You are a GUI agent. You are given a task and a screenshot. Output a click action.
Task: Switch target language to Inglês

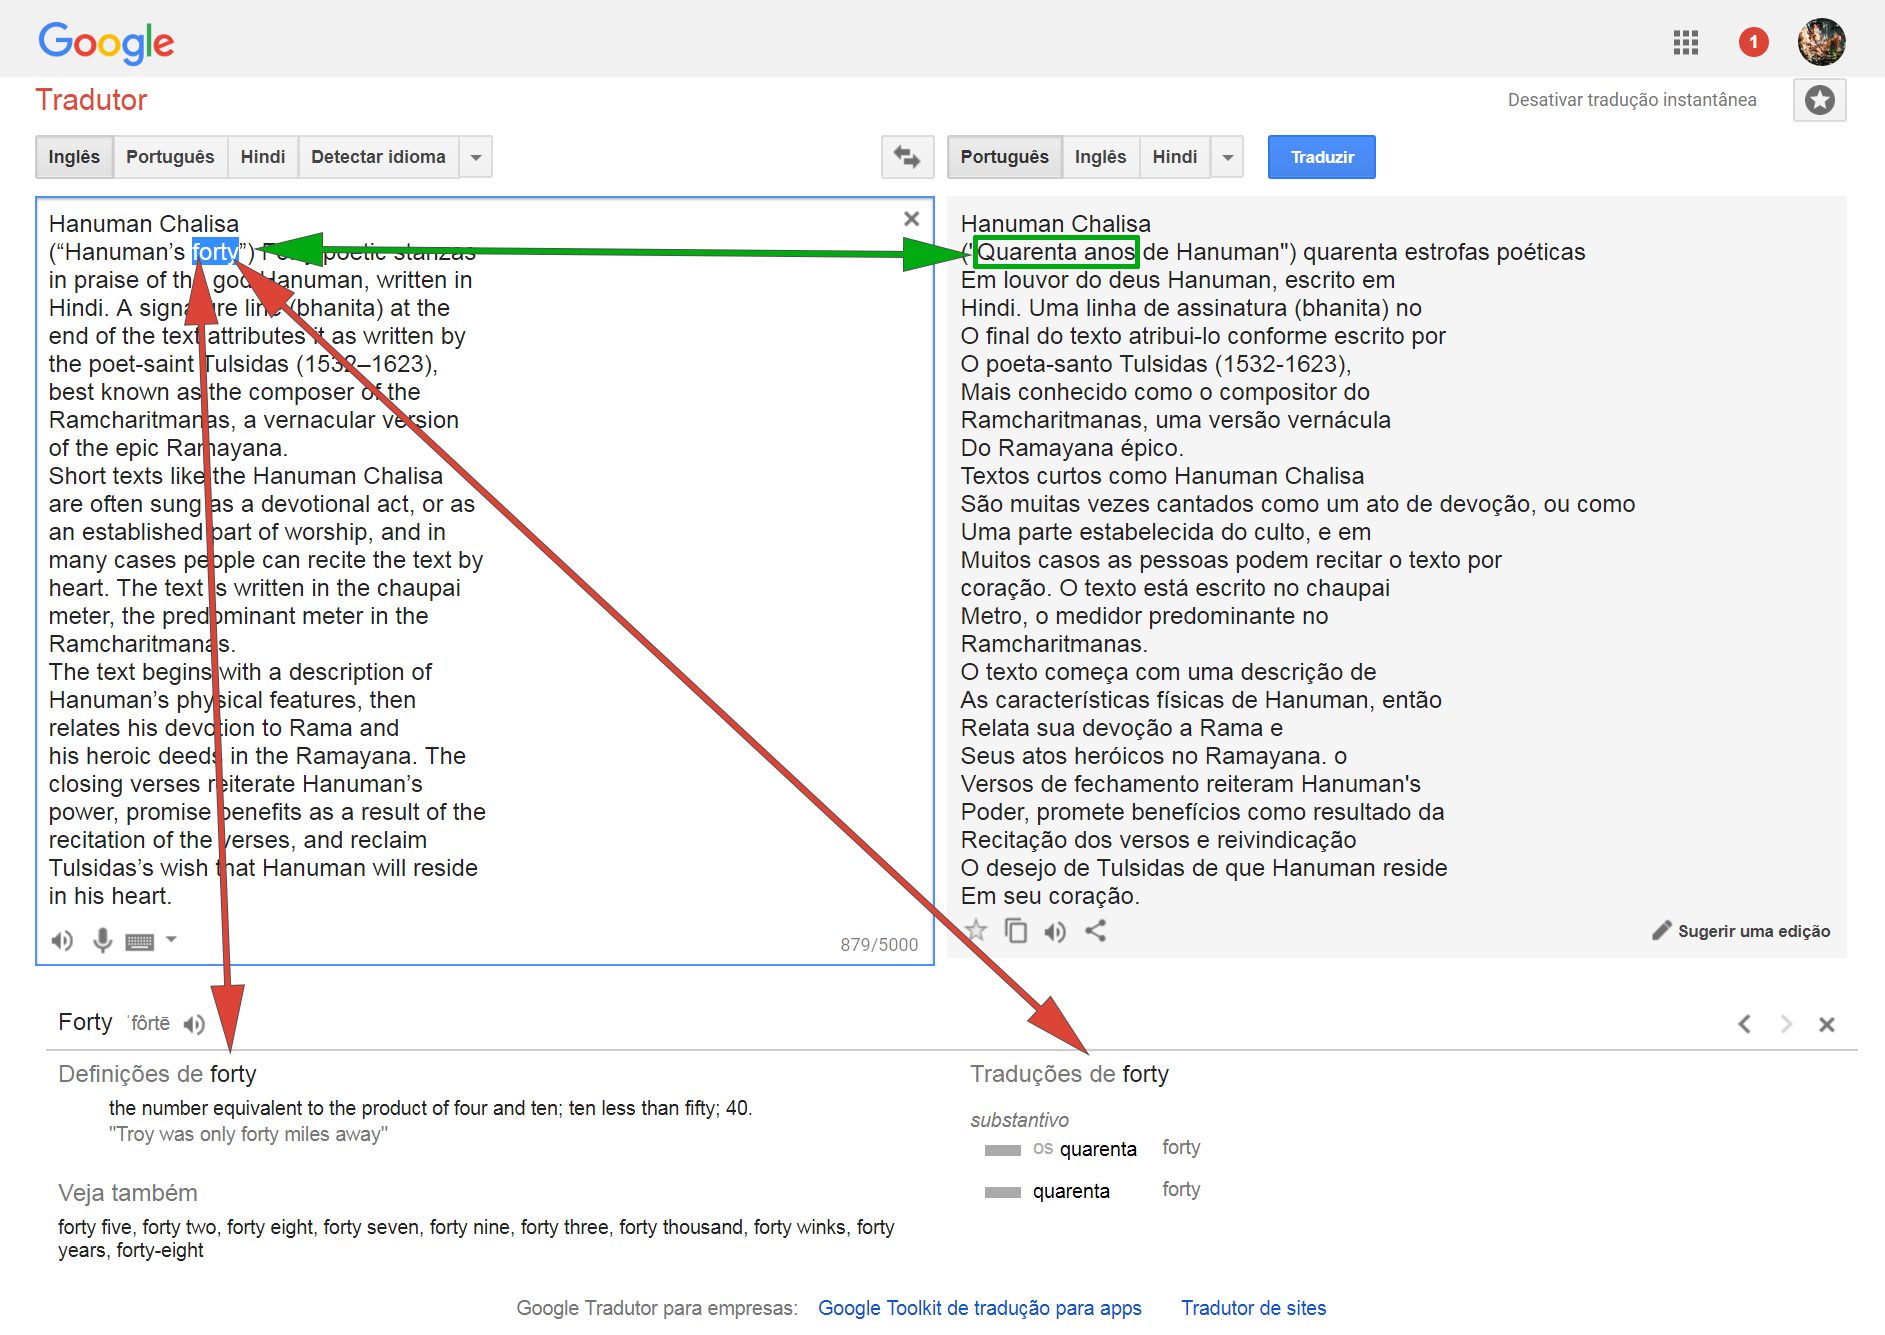tap(1100, 157)
